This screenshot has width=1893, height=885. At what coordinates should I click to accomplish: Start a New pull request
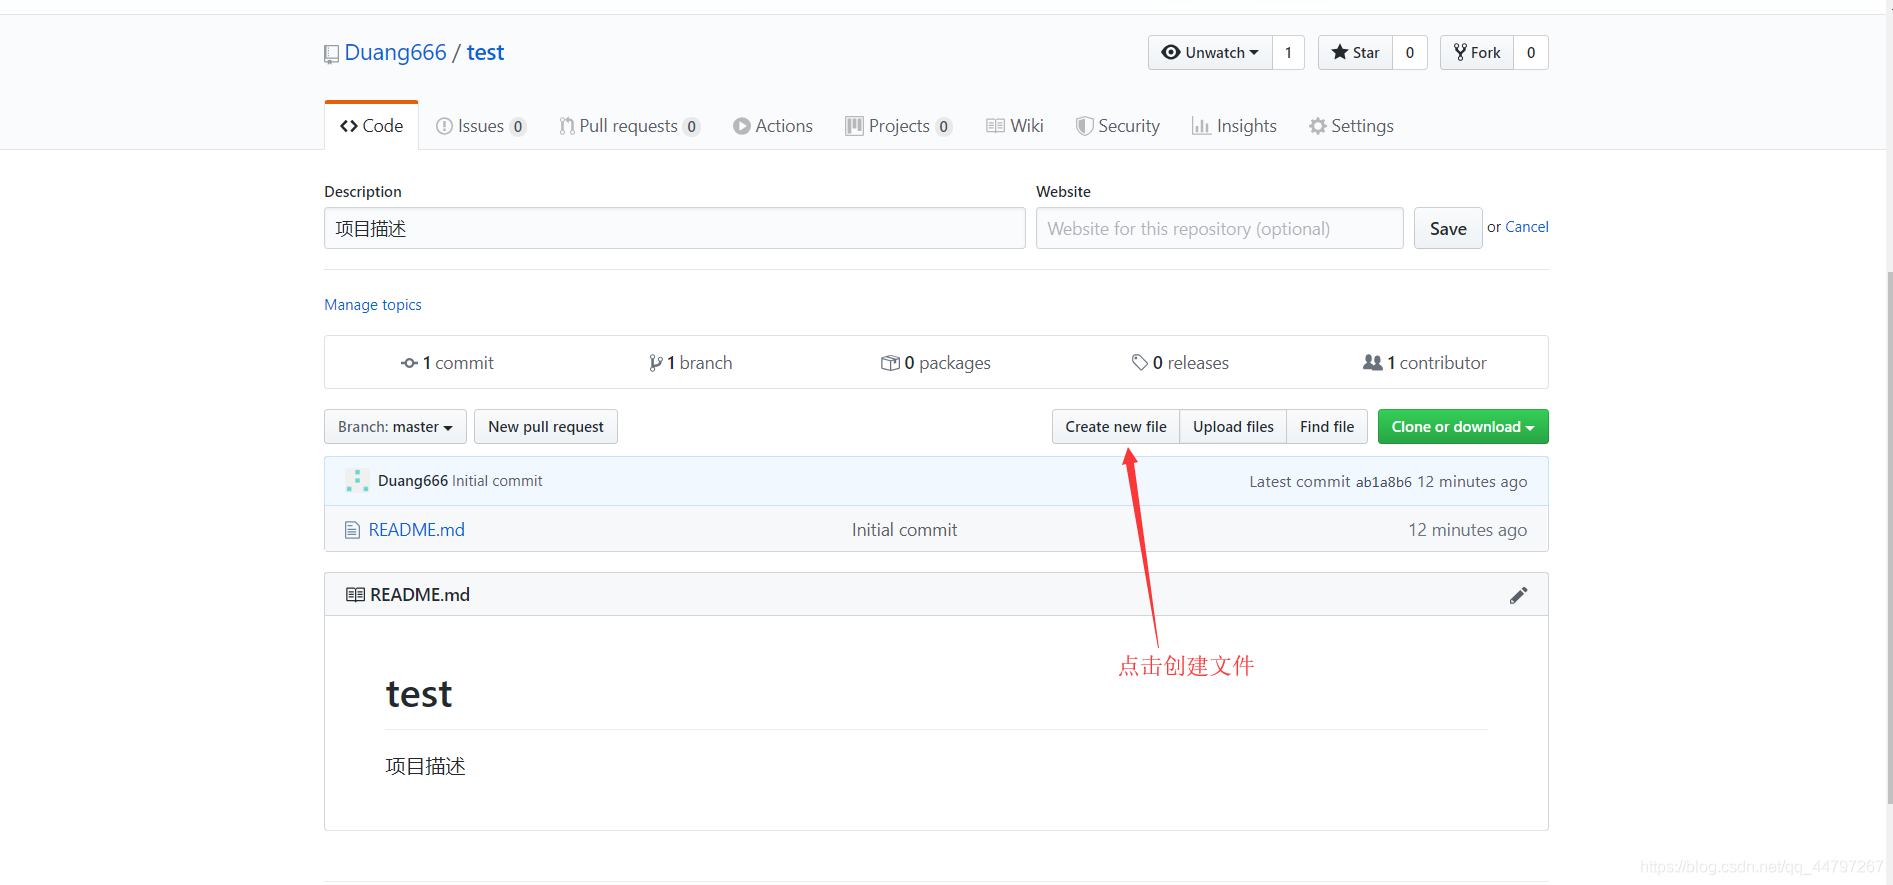click(x=546, y=427)
